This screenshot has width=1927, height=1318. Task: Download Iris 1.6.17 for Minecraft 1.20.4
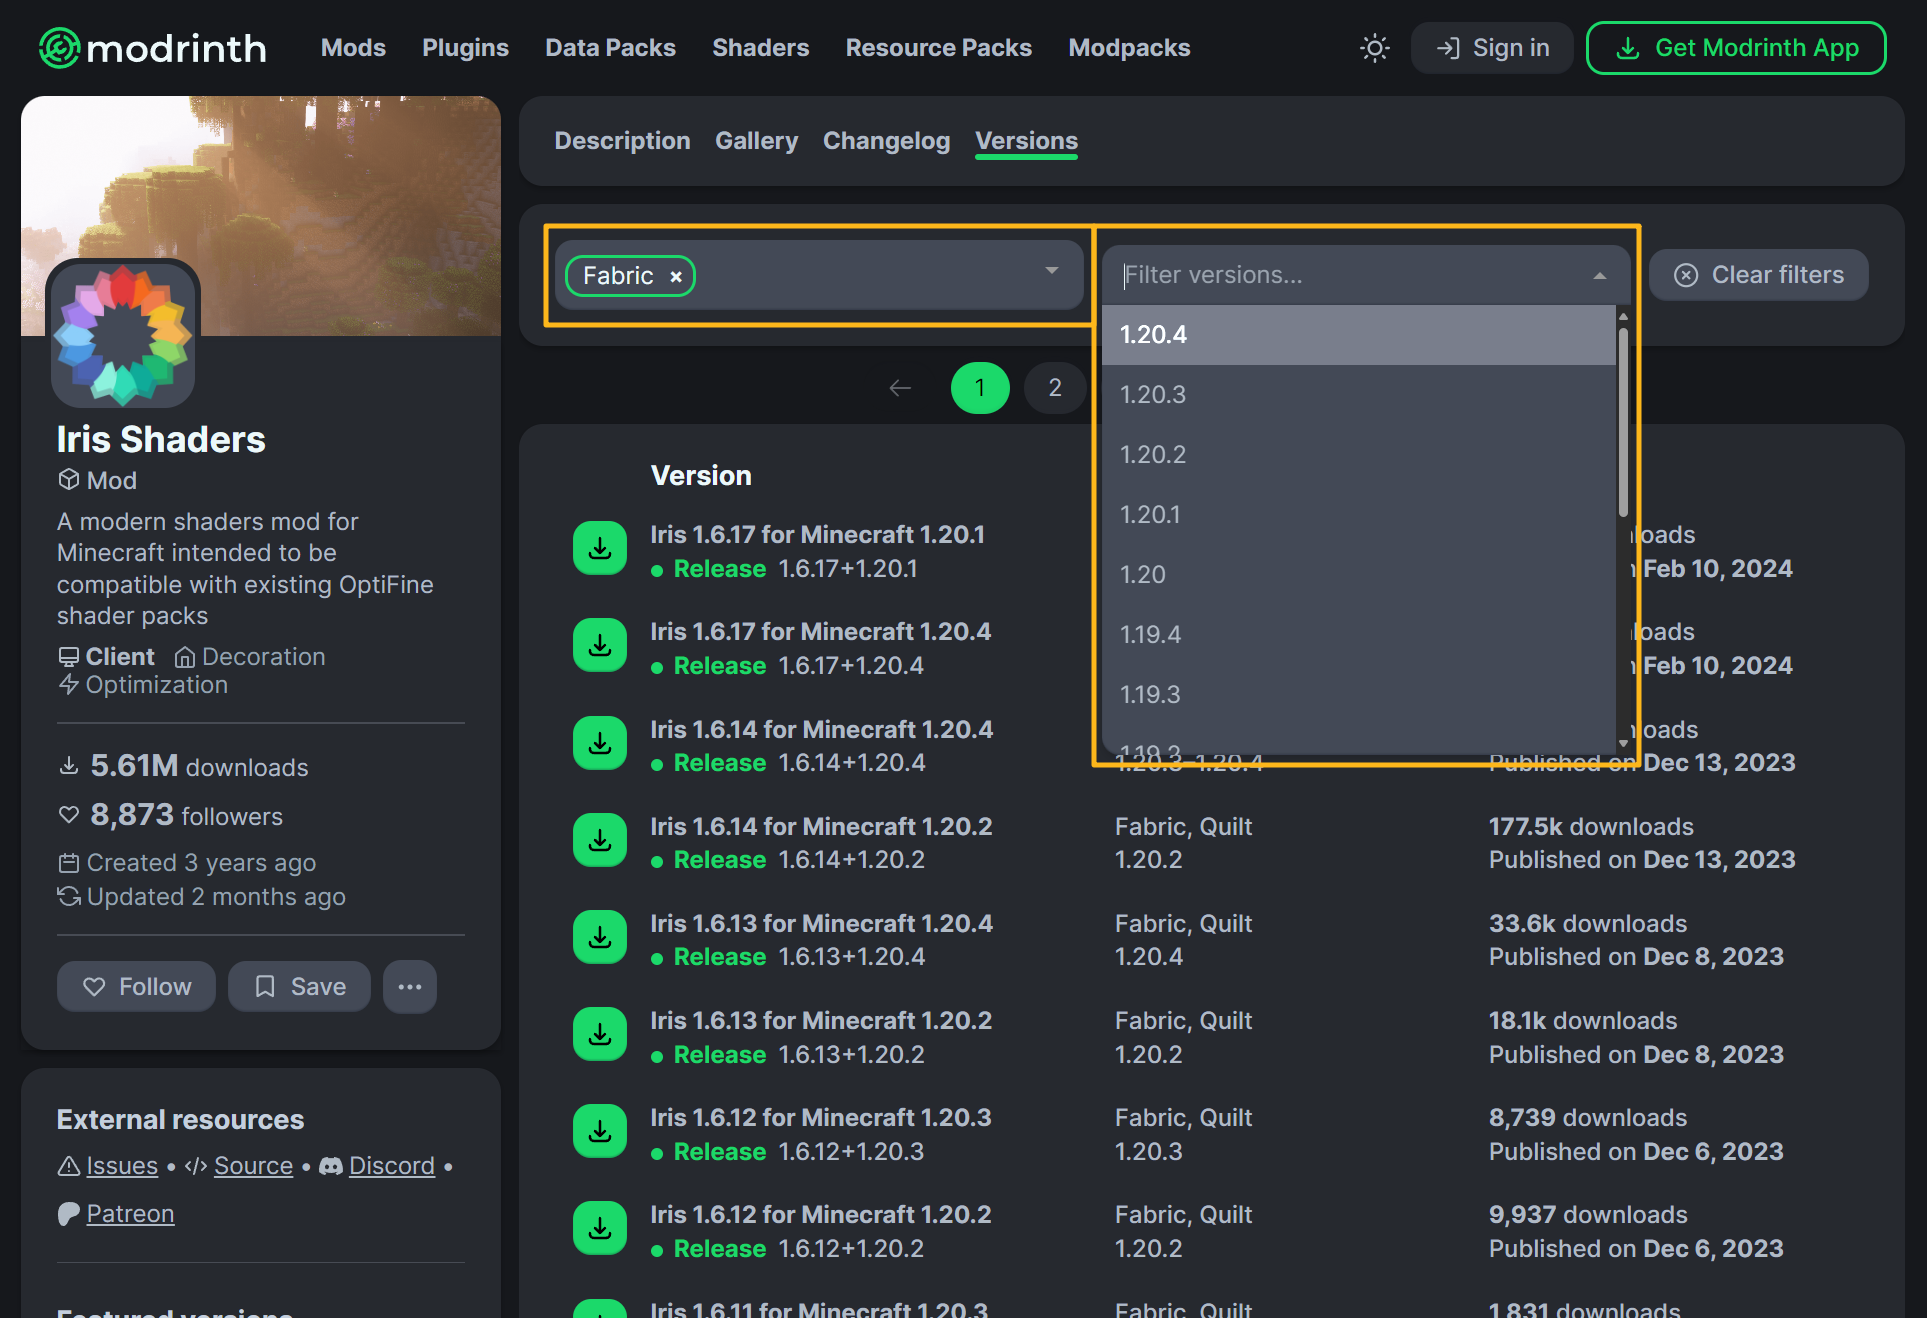pyautogui.click(x=600, y=646)
